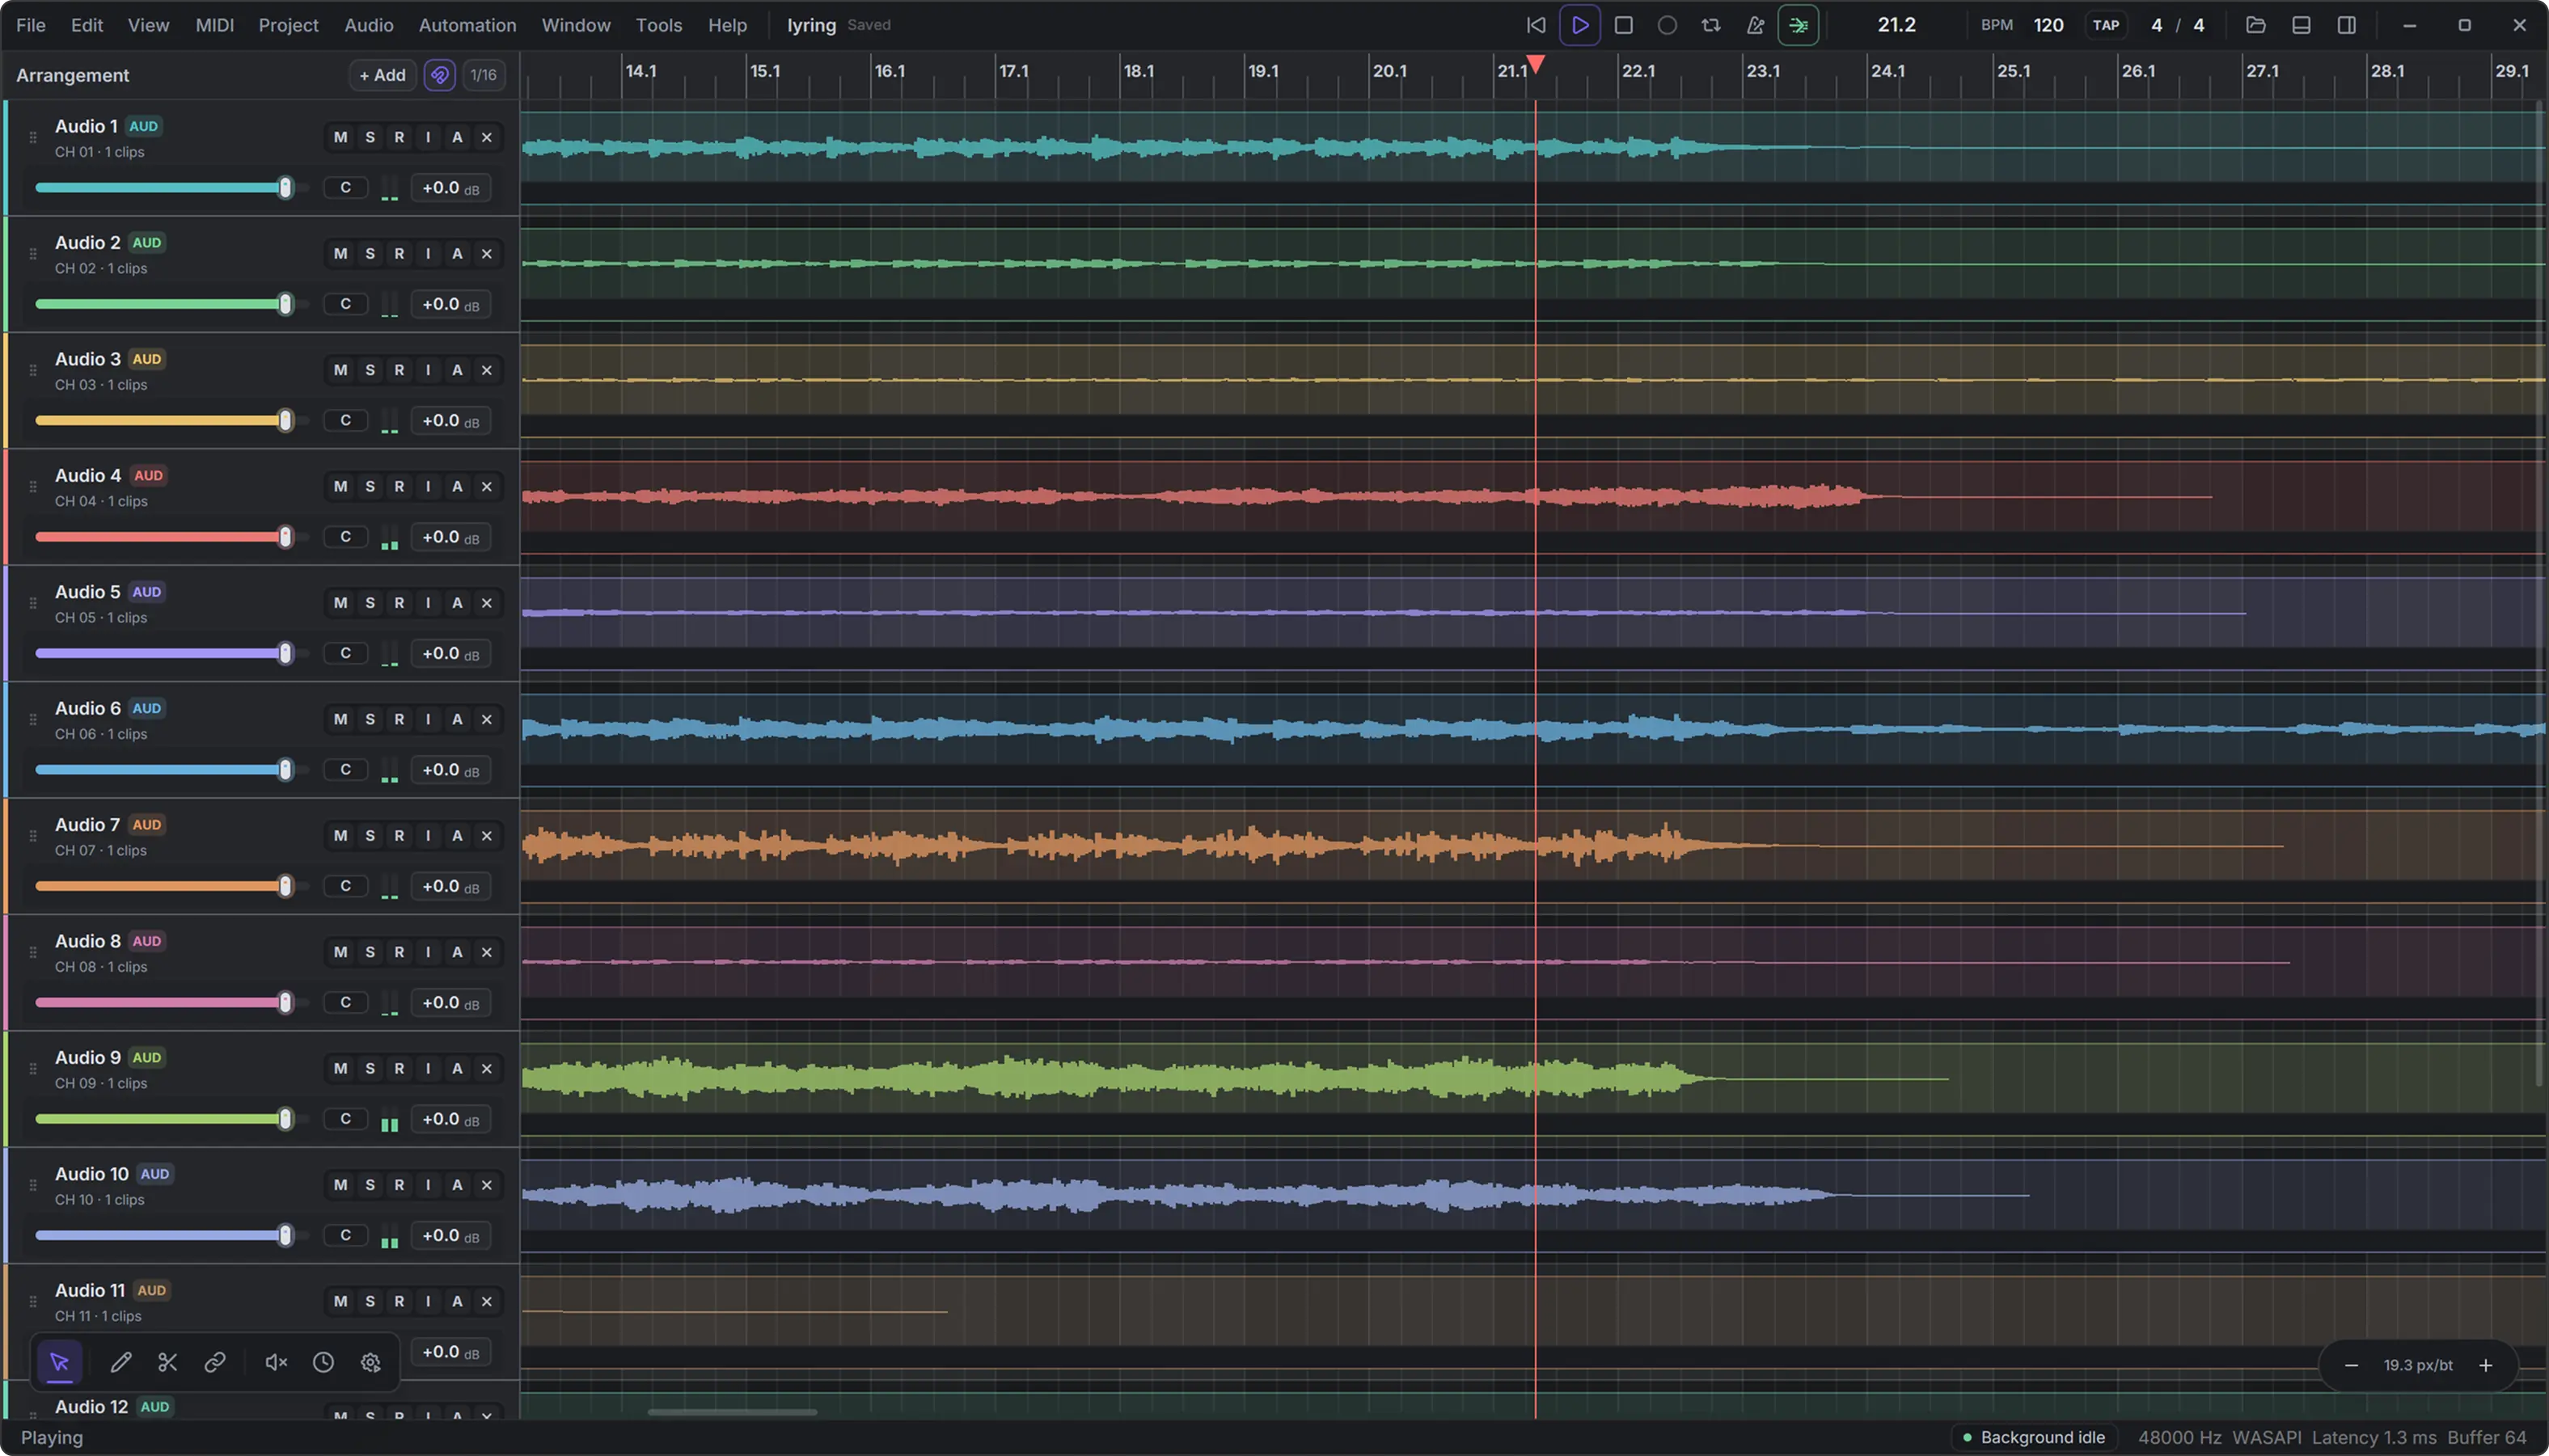Click the horizontal timeline scrollbar thumb
Screen dimensions: 2549x1456
[x=732, y=1412]
